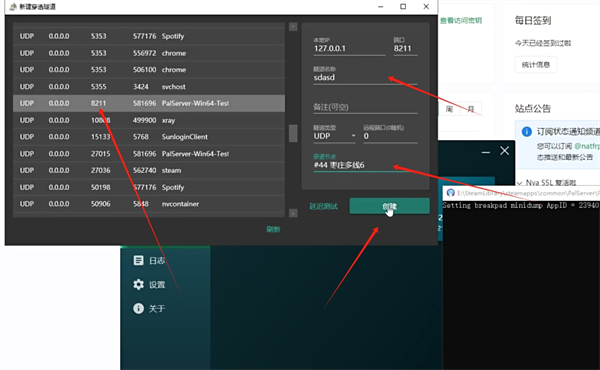Close the dark launcher window
The height and width of the screenshot is (370, 600).
point(505,151)
